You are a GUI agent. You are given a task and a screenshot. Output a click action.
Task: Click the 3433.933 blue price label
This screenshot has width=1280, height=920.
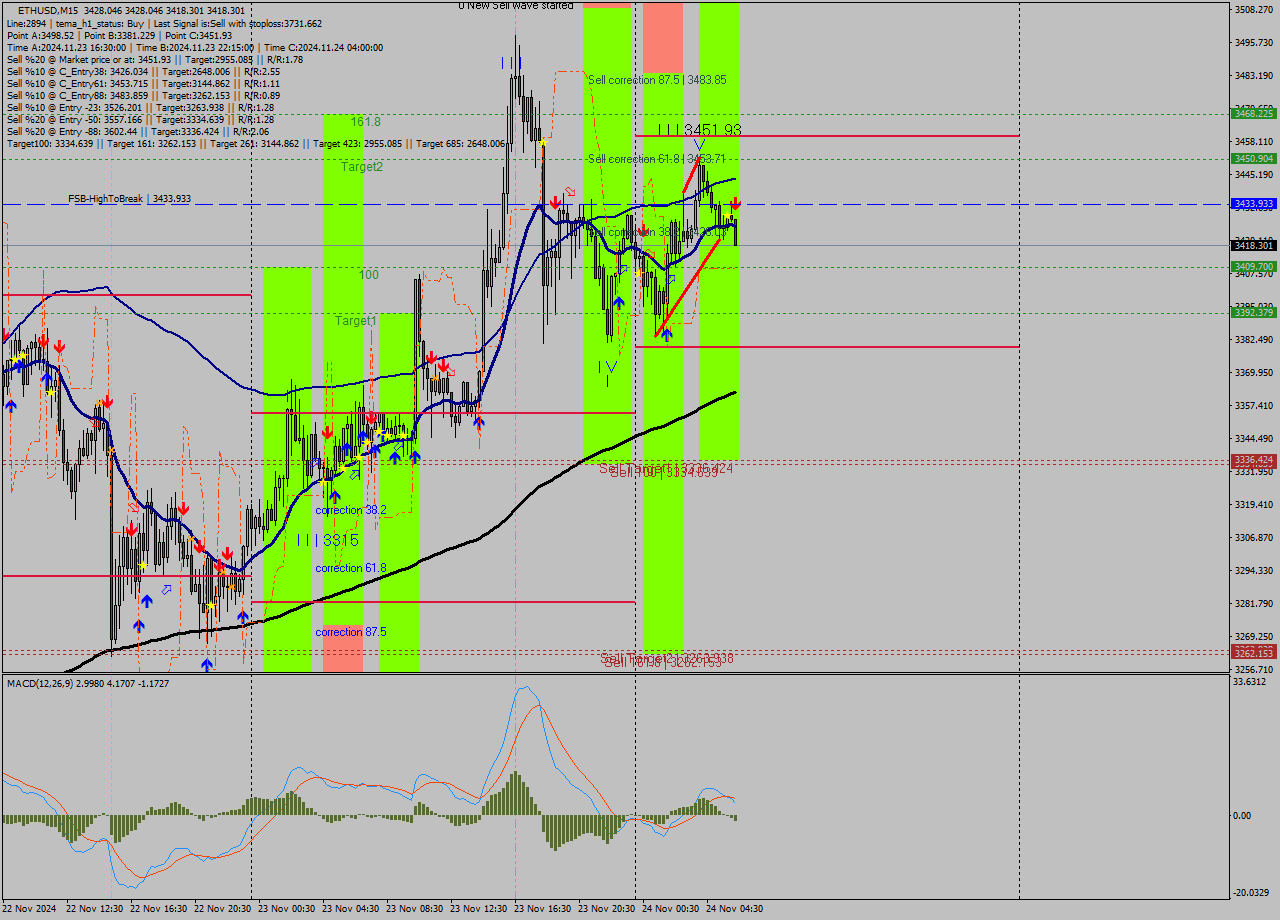point(1253,204)
